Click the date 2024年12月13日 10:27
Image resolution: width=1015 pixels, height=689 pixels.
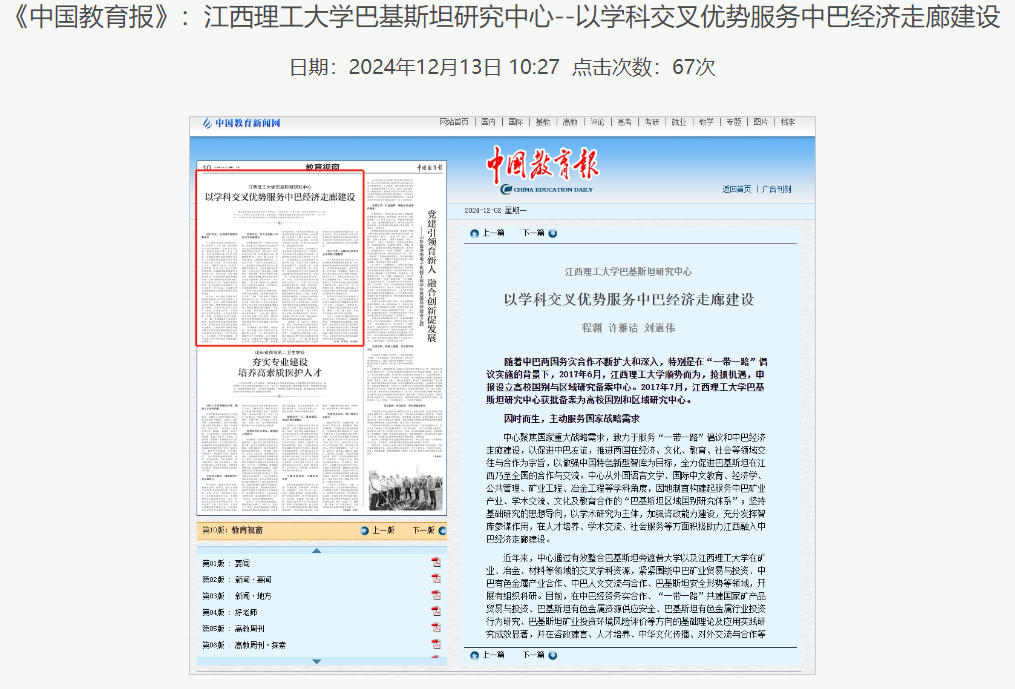pyautogui.click(x=424, y=67)
